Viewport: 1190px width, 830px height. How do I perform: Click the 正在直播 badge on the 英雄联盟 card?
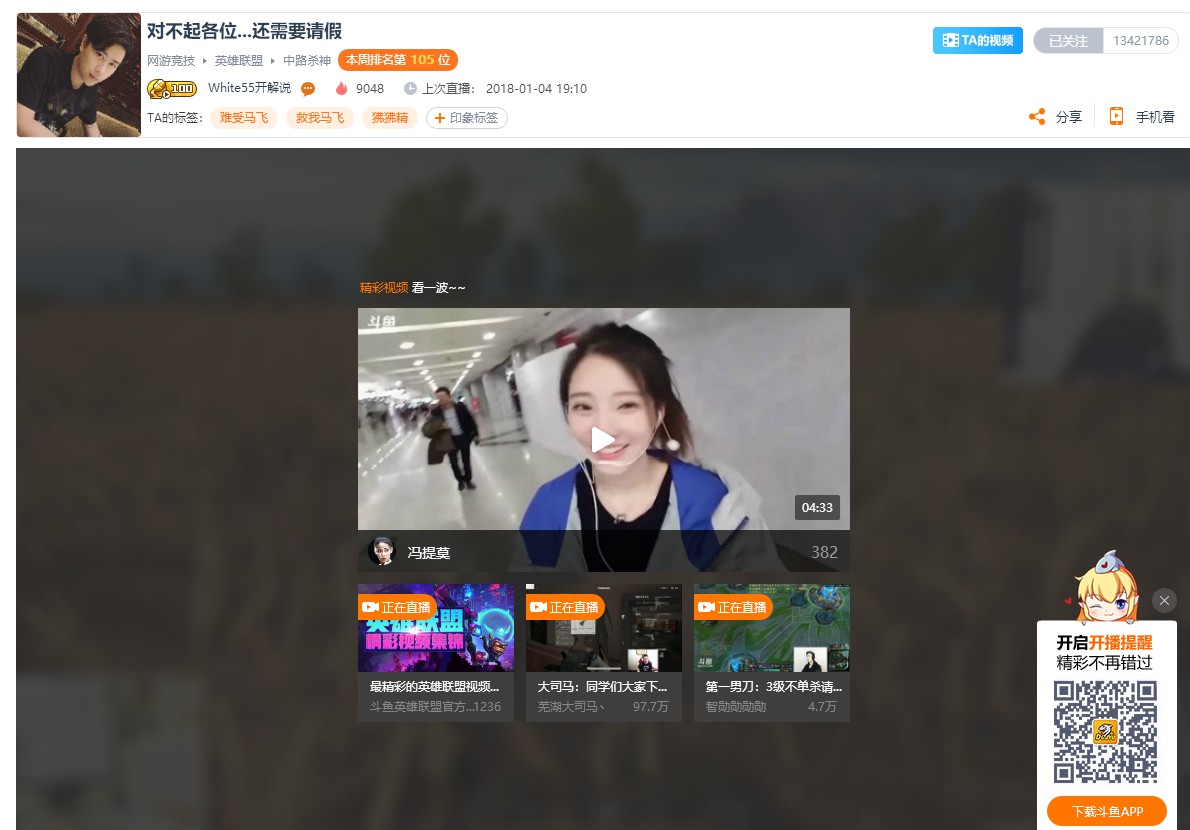coord(397,607)
